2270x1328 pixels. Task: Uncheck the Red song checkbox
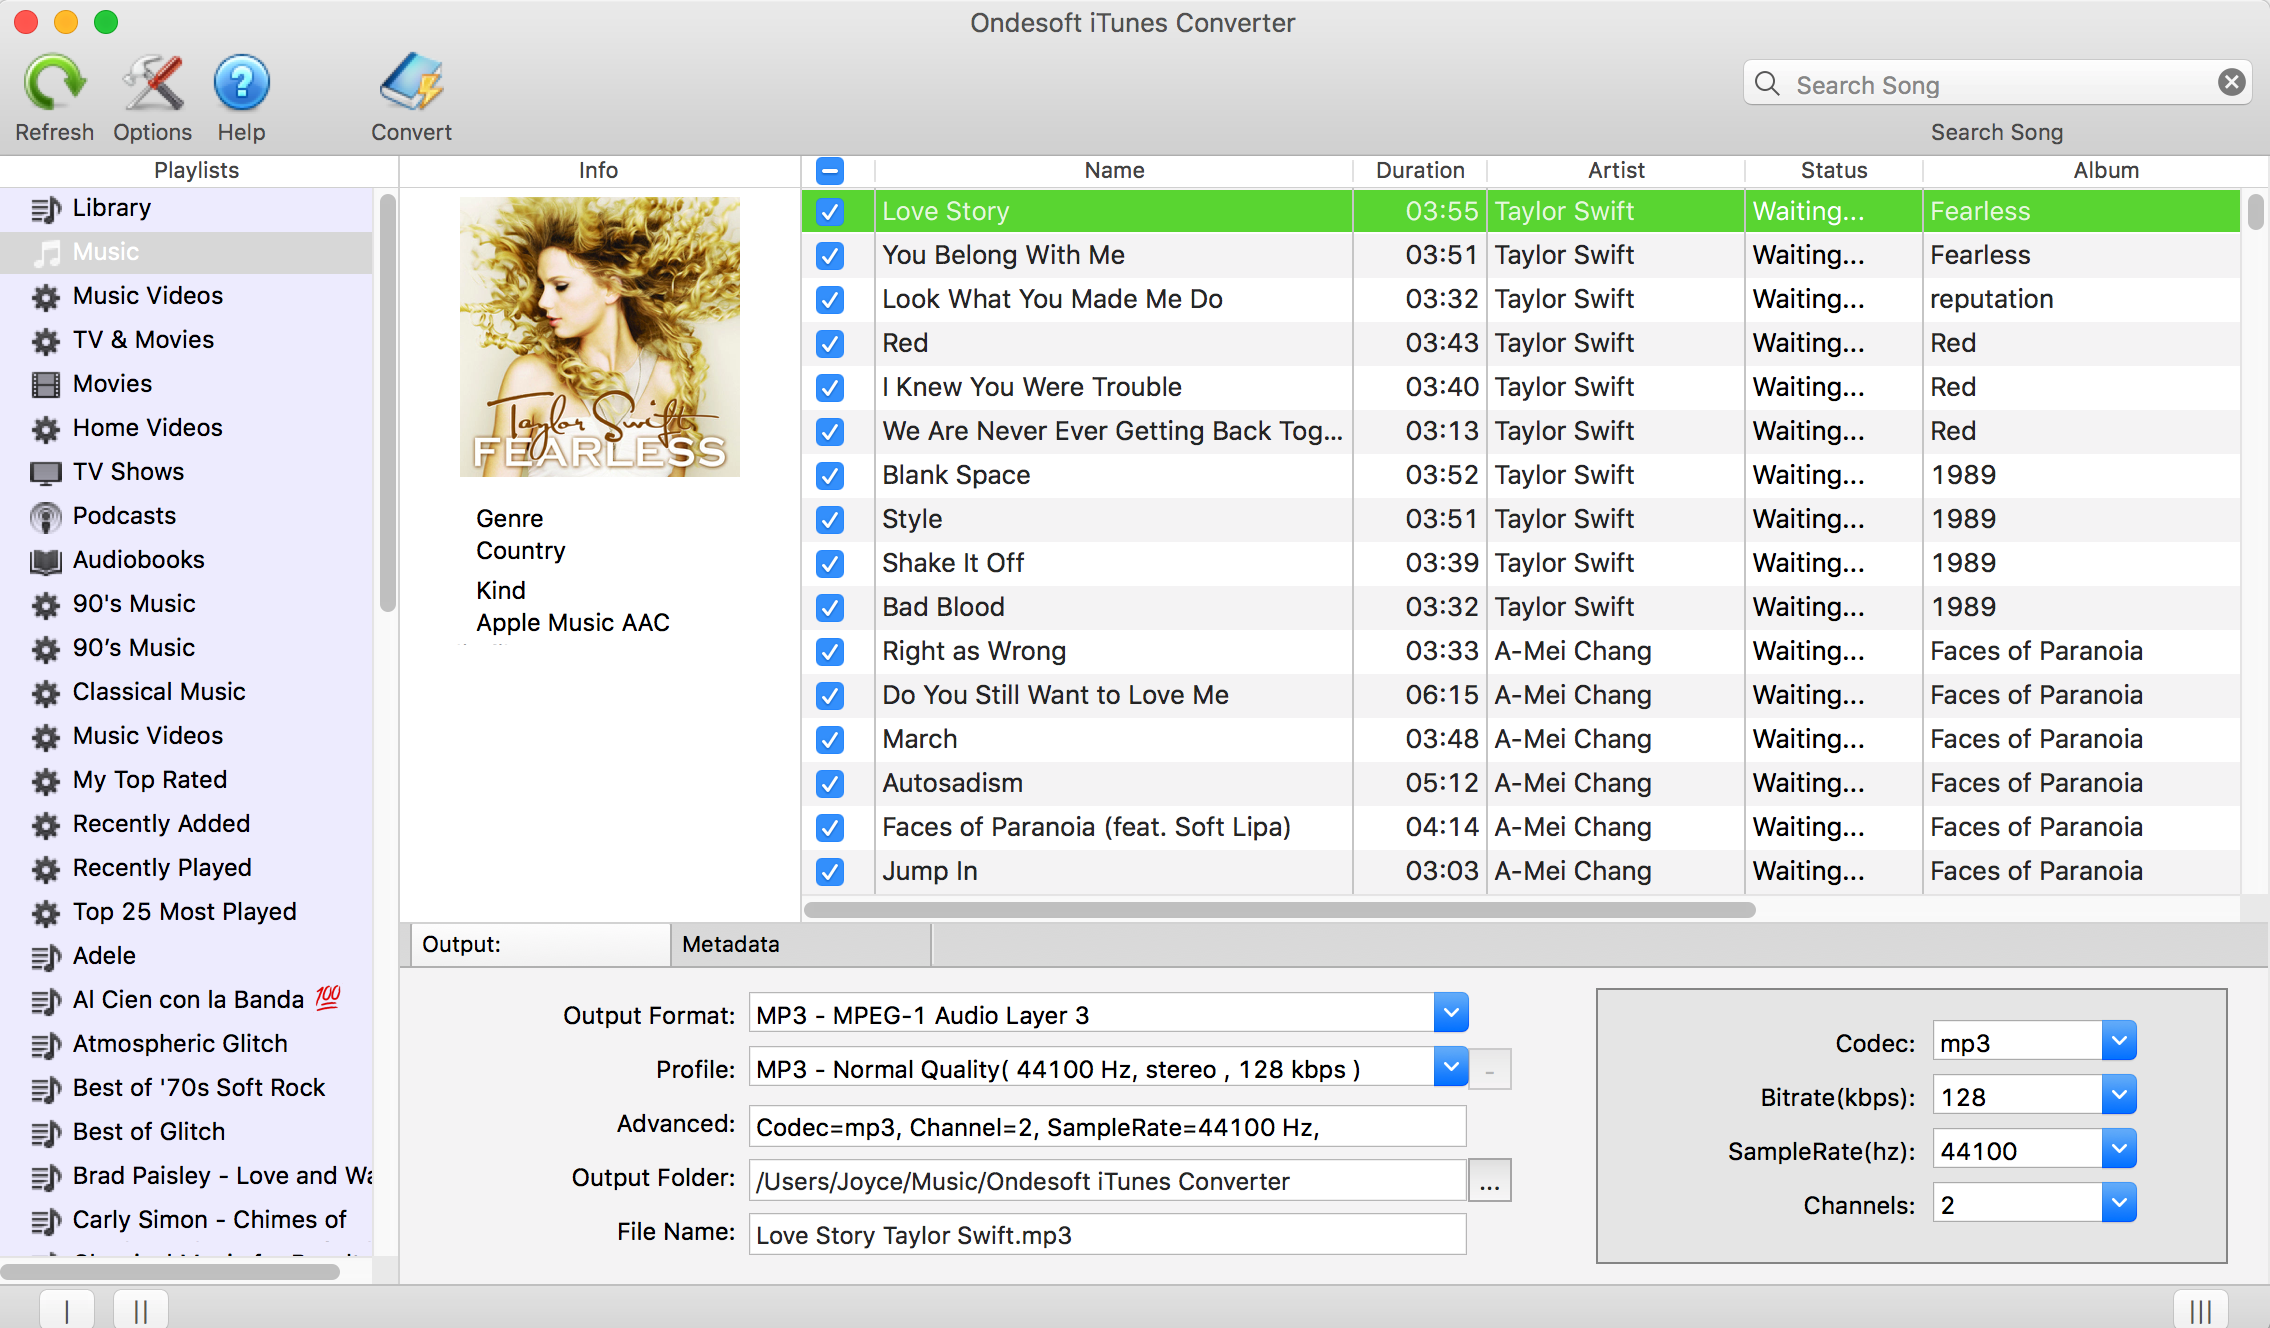point(830,341)
